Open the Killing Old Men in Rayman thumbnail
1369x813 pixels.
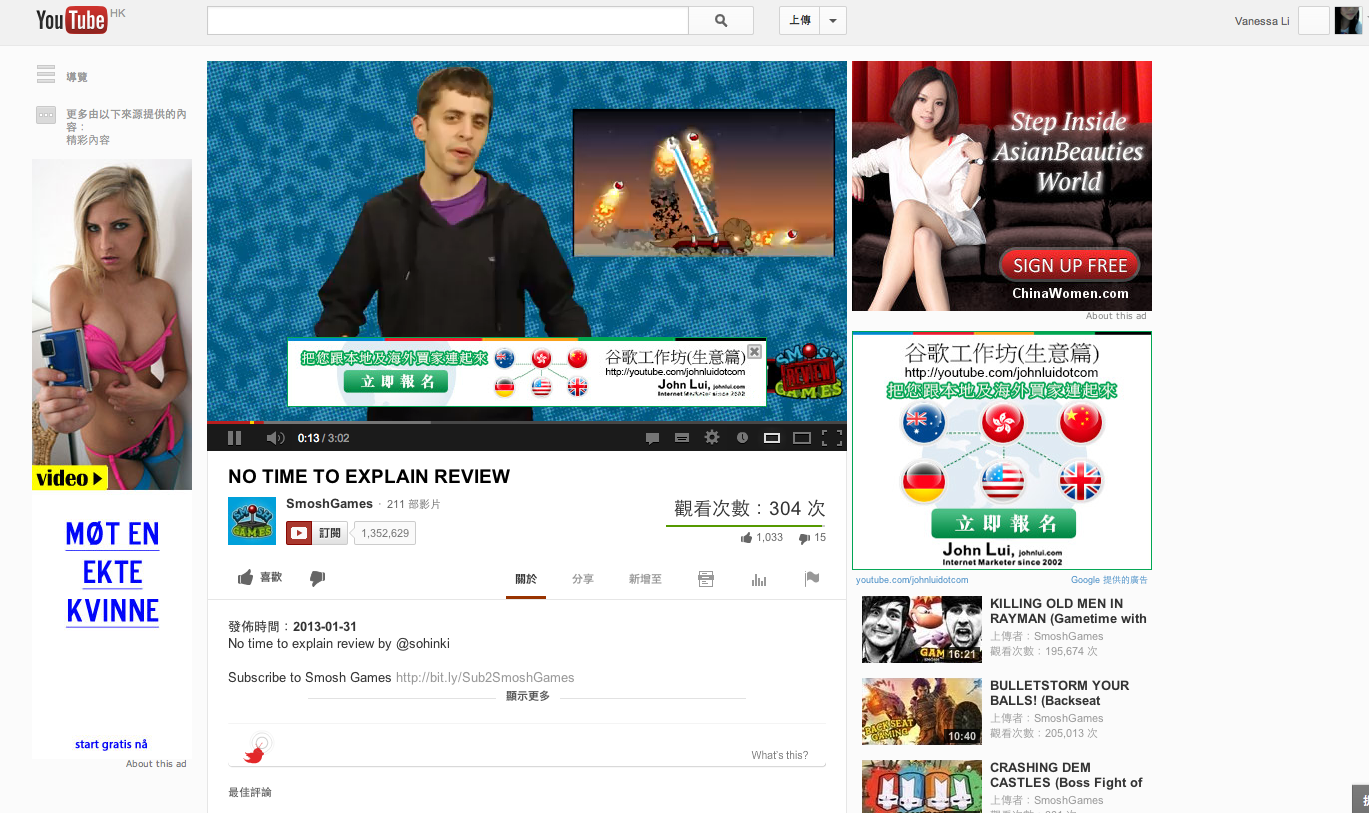(922, 629)
